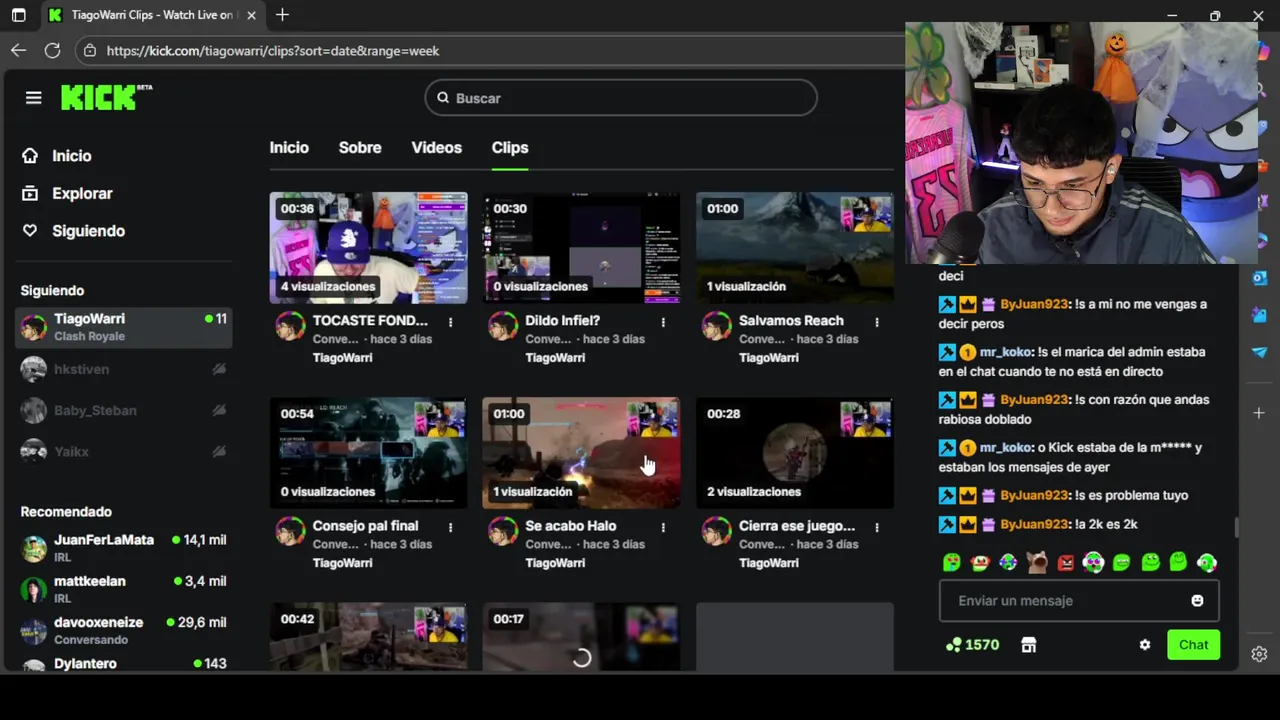1280x720 pixels.
Task: Click the Buscar search field
Action: [x=621, y=98]
